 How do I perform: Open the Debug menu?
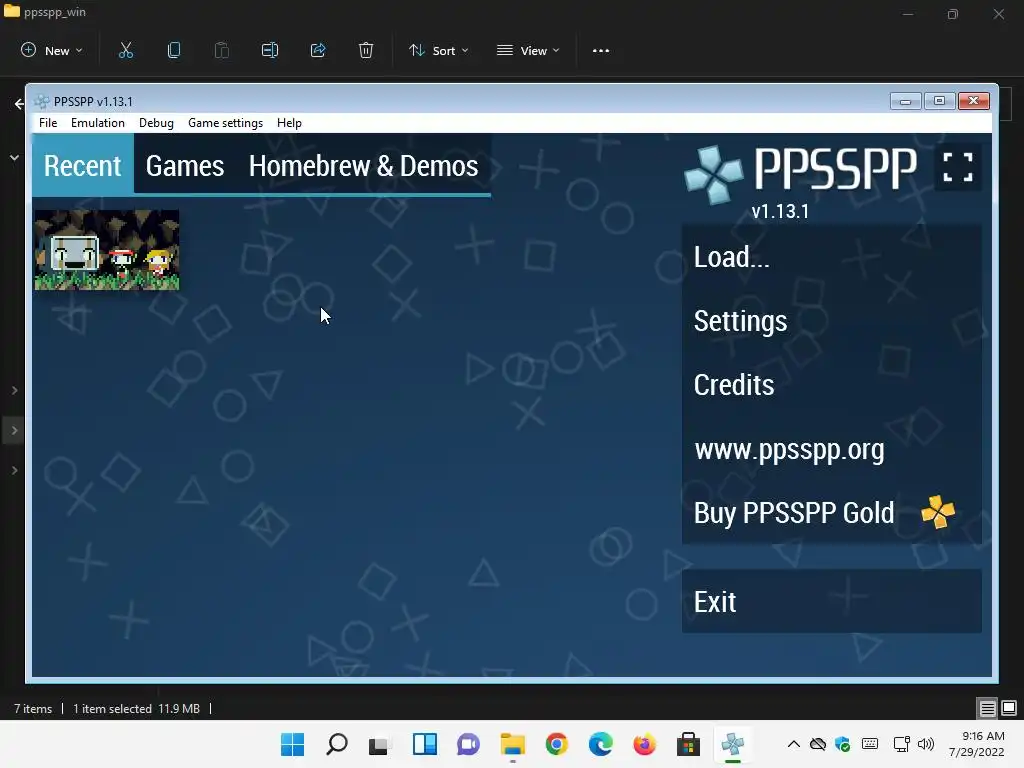(x=156, y=123)
